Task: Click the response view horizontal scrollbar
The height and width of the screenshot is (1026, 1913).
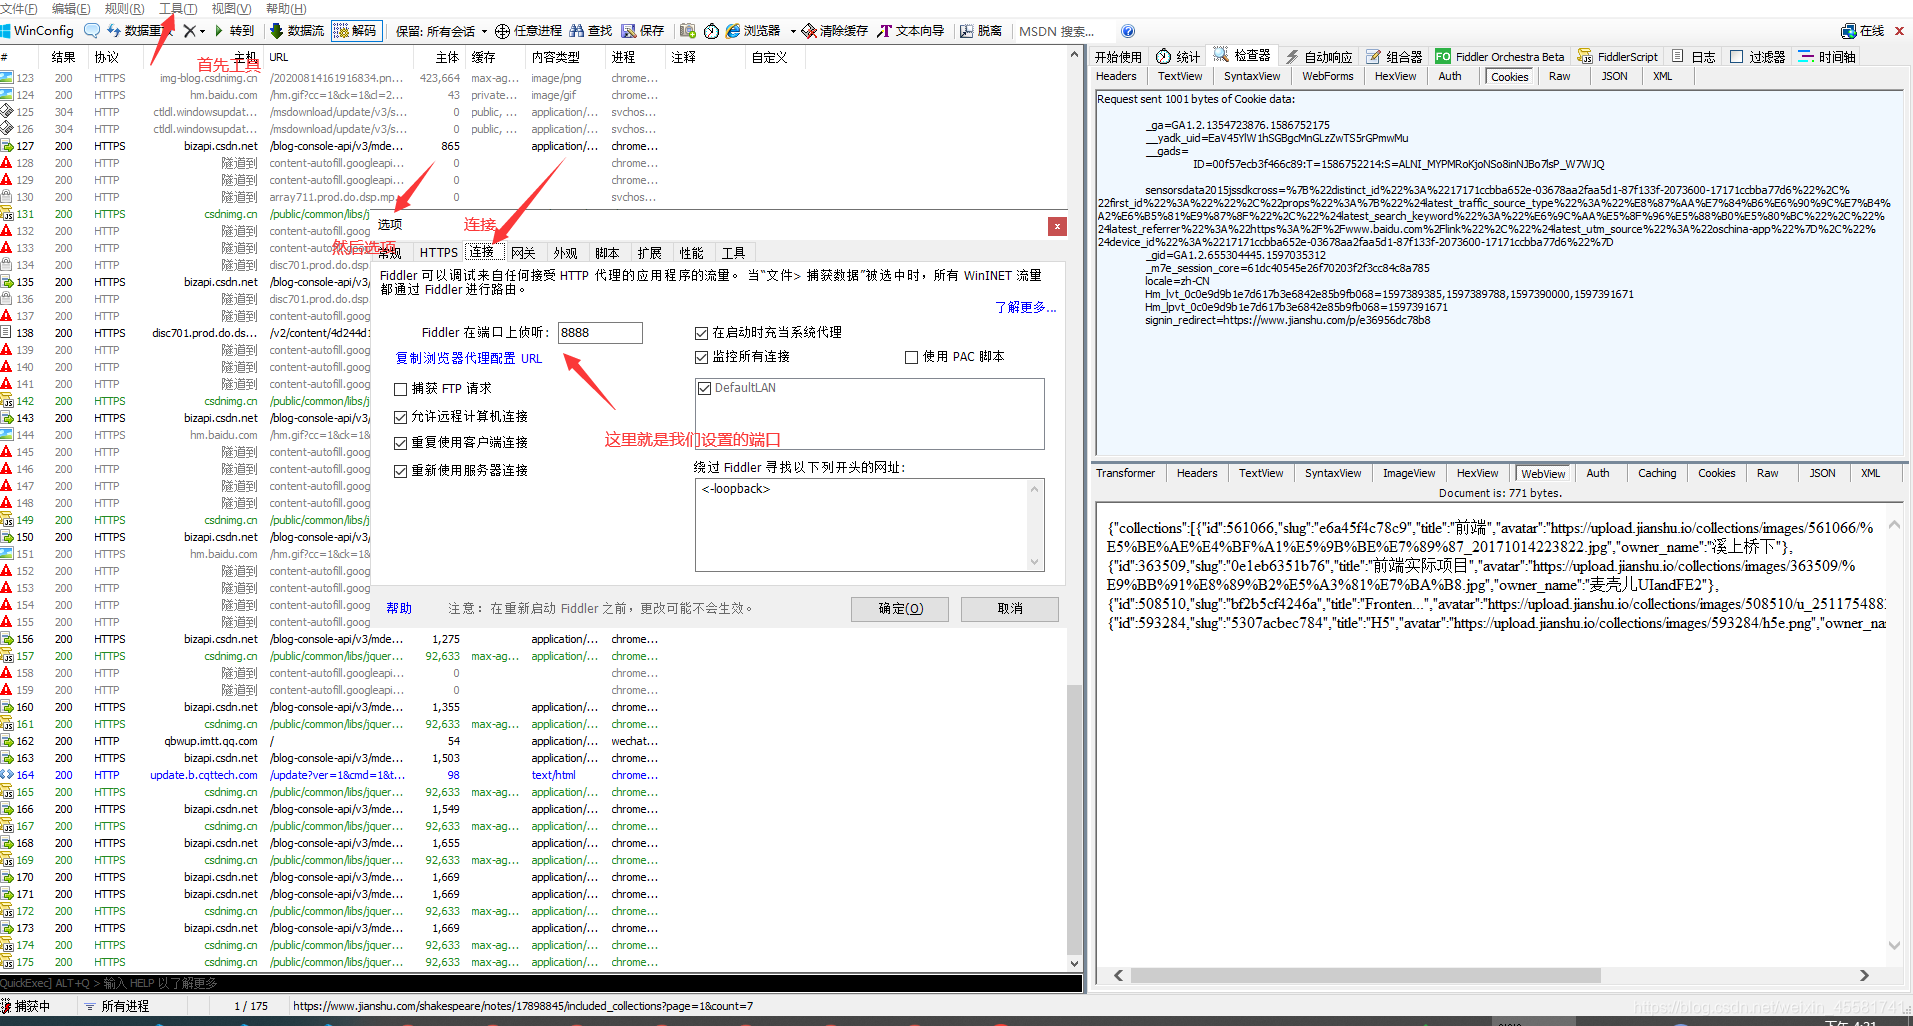Action: pos(1365,975)
